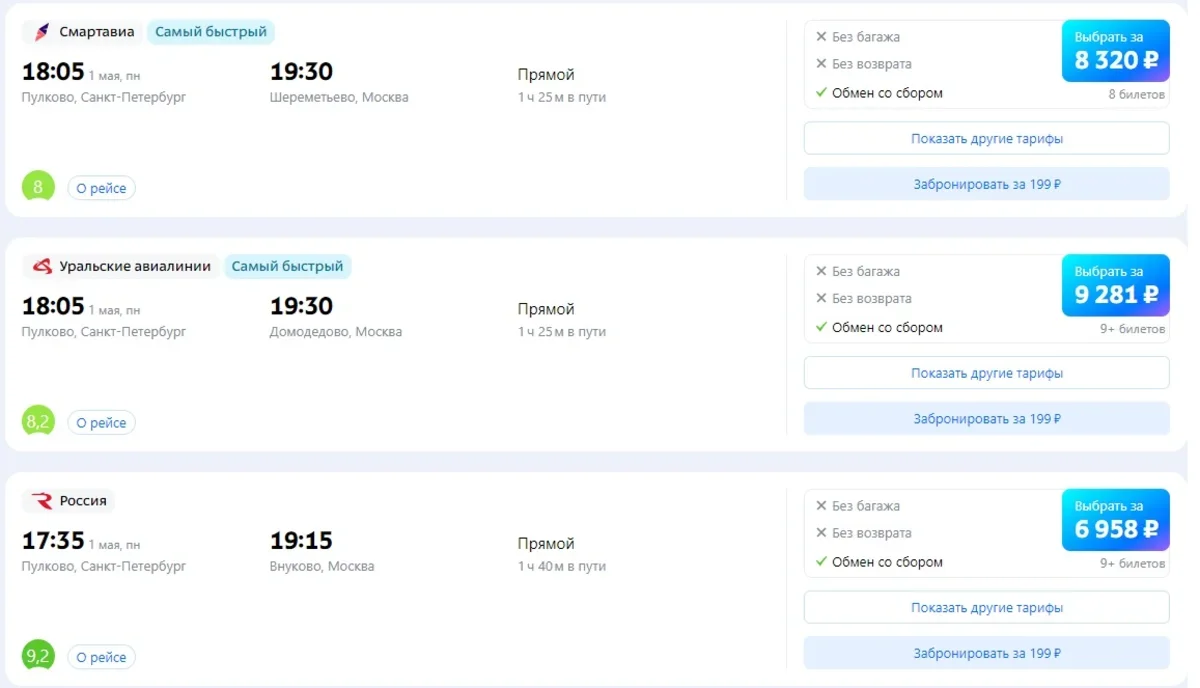Click the green rating badge showing 9,2

pyautogui.click(x=38, y=656)
